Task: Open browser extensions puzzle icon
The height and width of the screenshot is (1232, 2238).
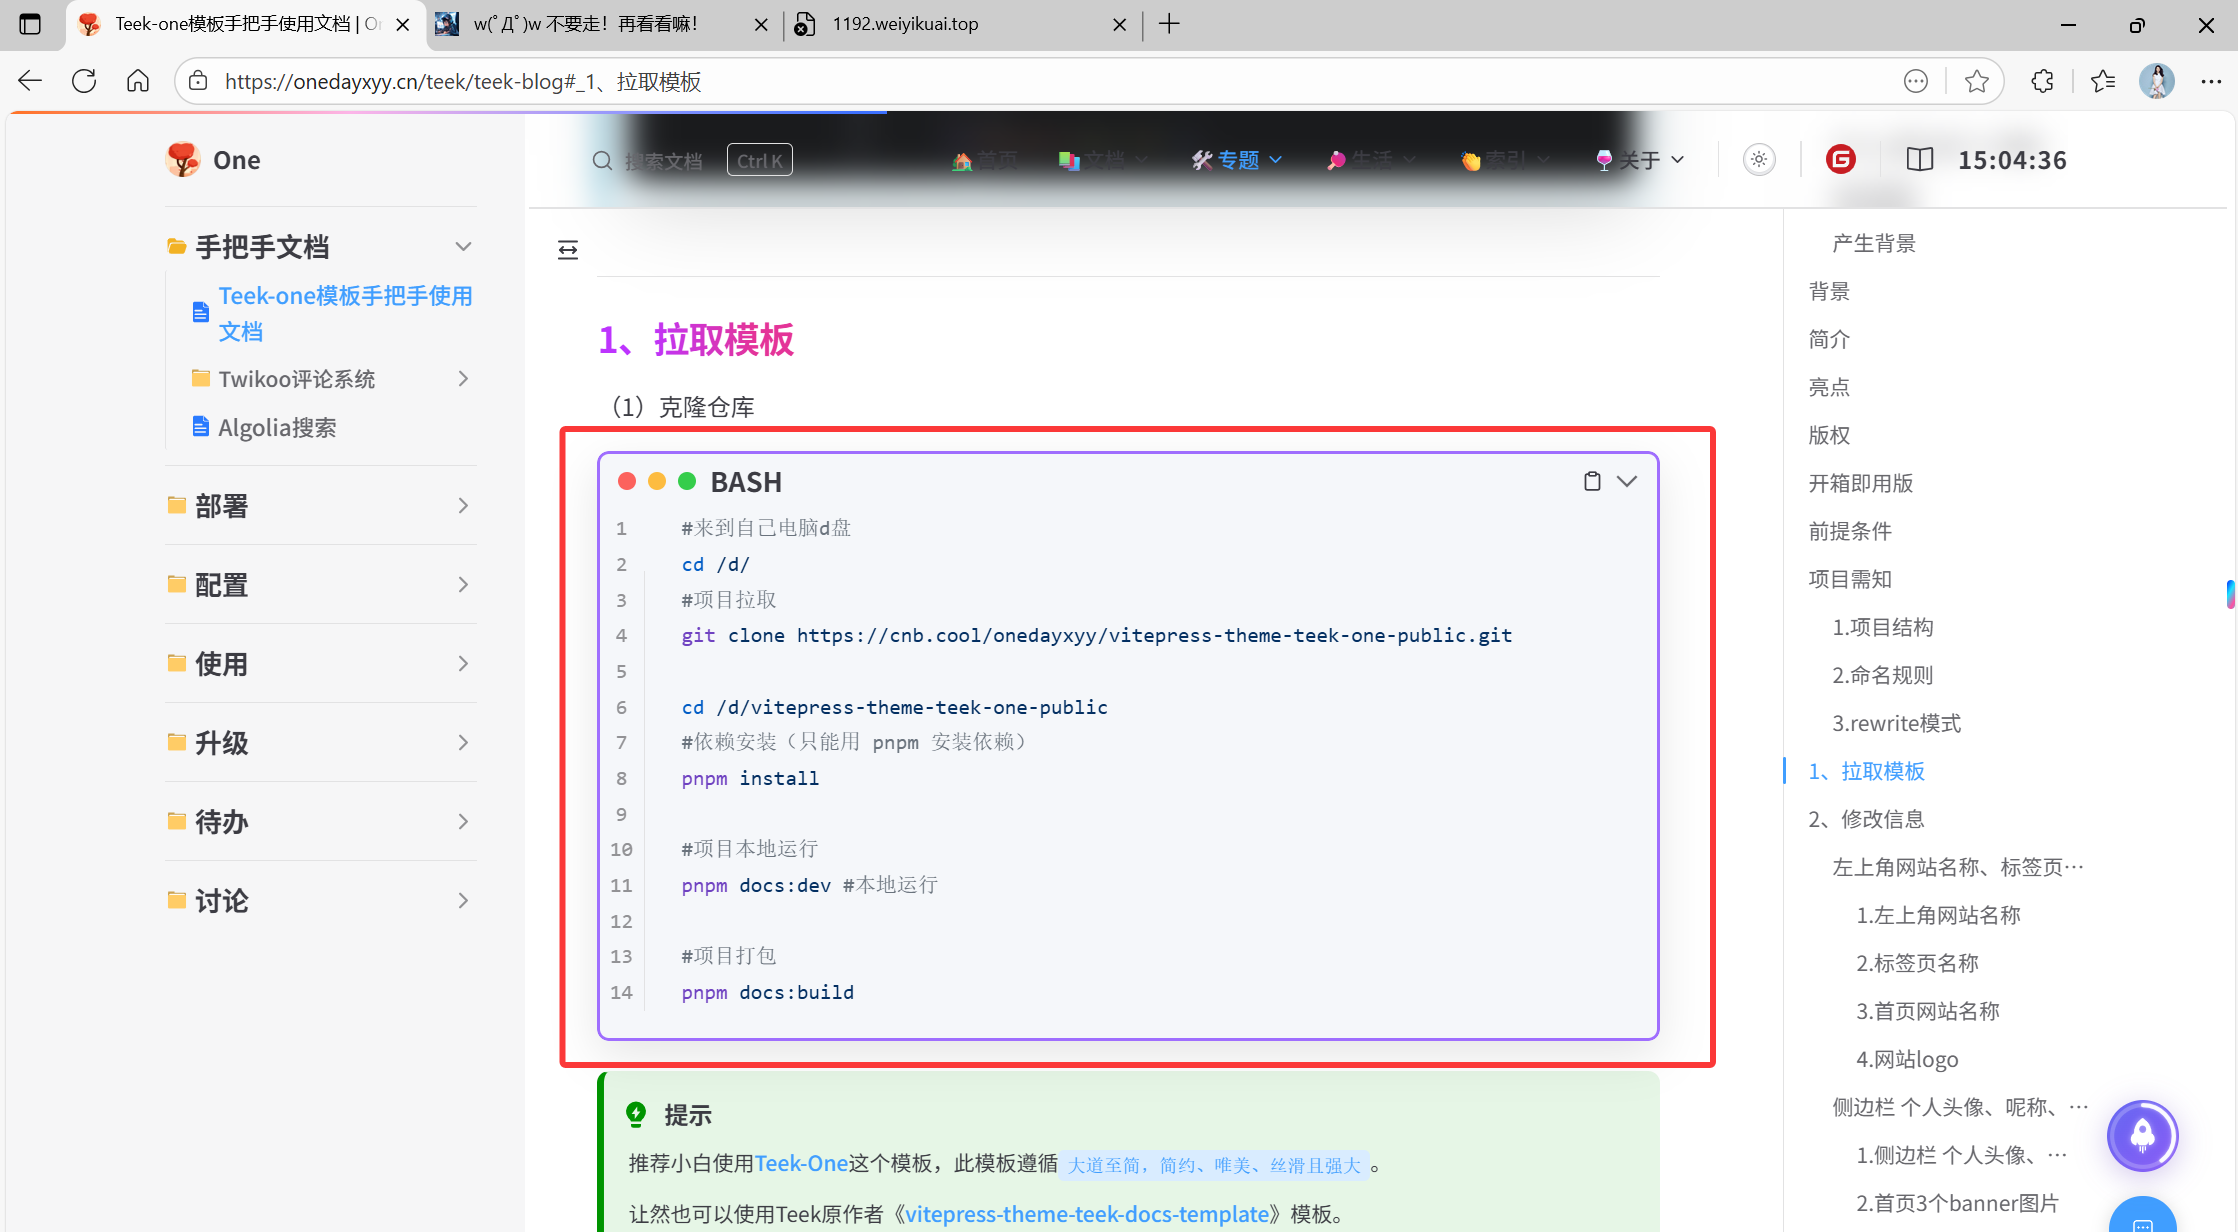Action: coord(2042,81)
